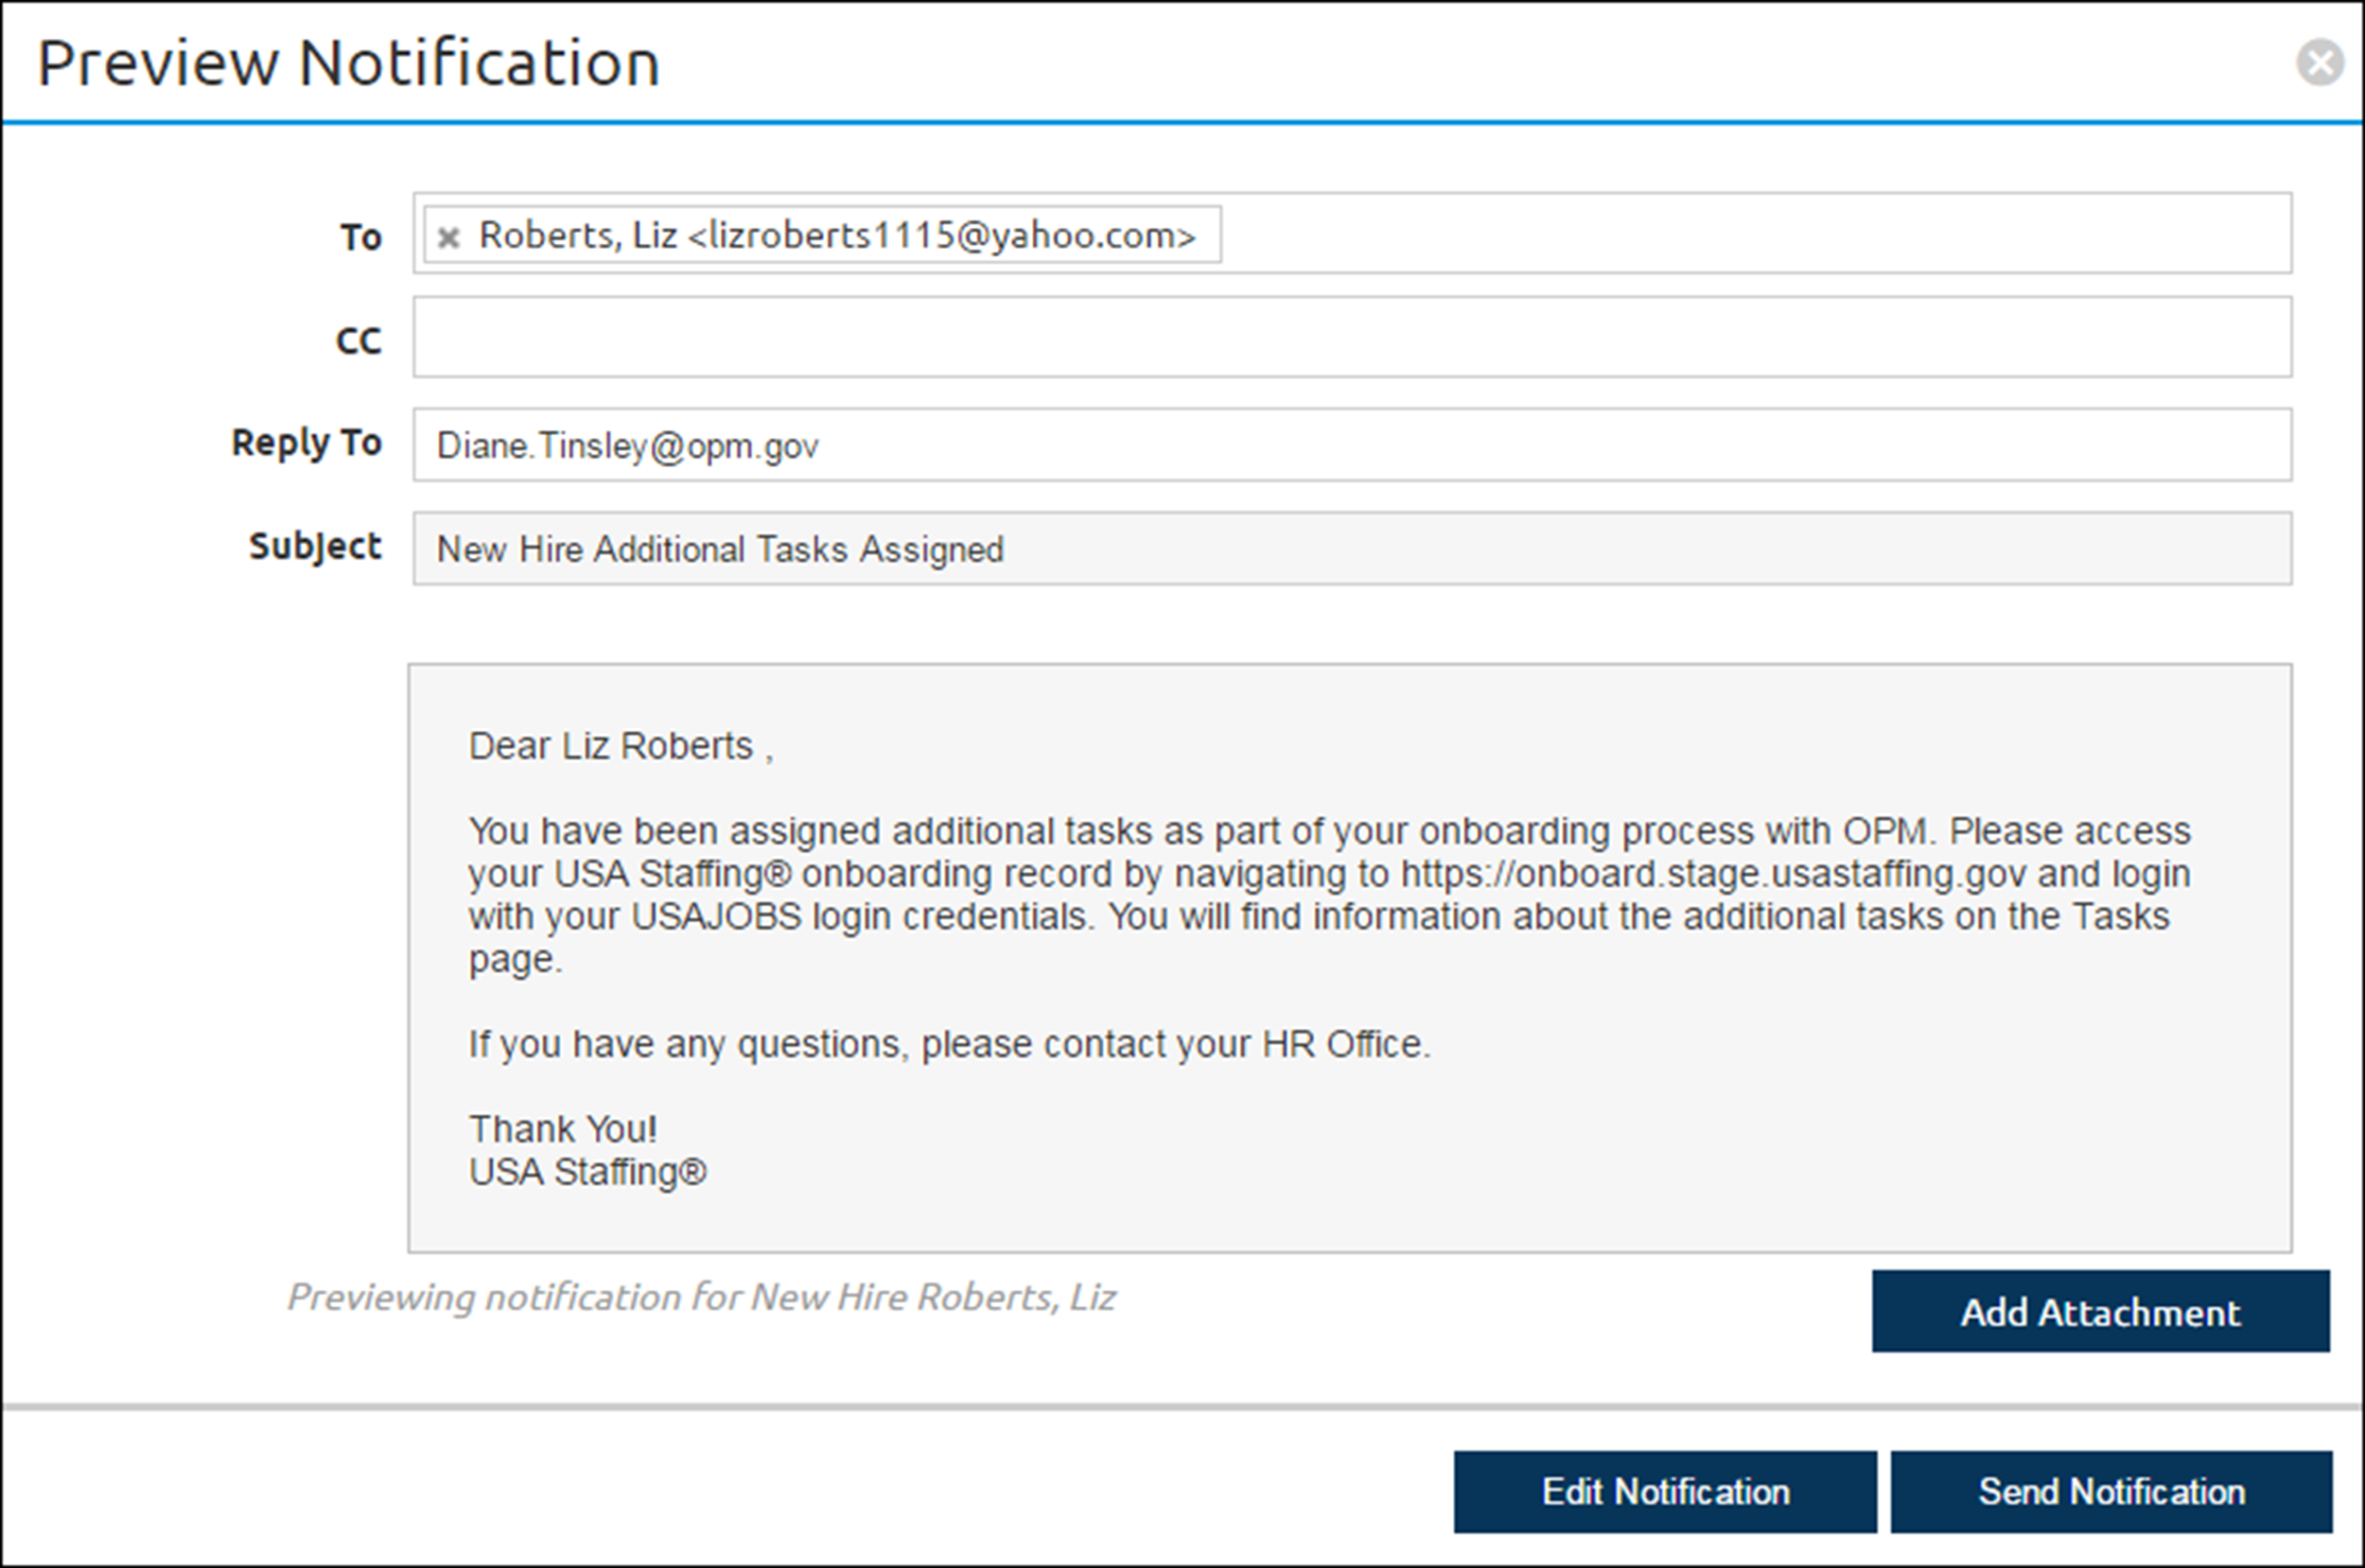Remove recipient Roberts, Liz with x icon

pos(449,237)
